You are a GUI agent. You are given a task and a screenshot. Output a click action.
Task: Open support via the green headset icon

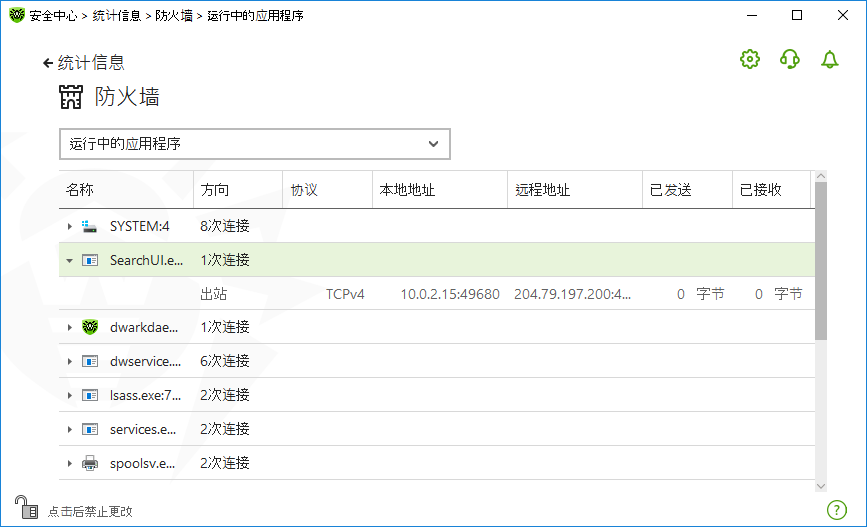(x=790, y=59)
